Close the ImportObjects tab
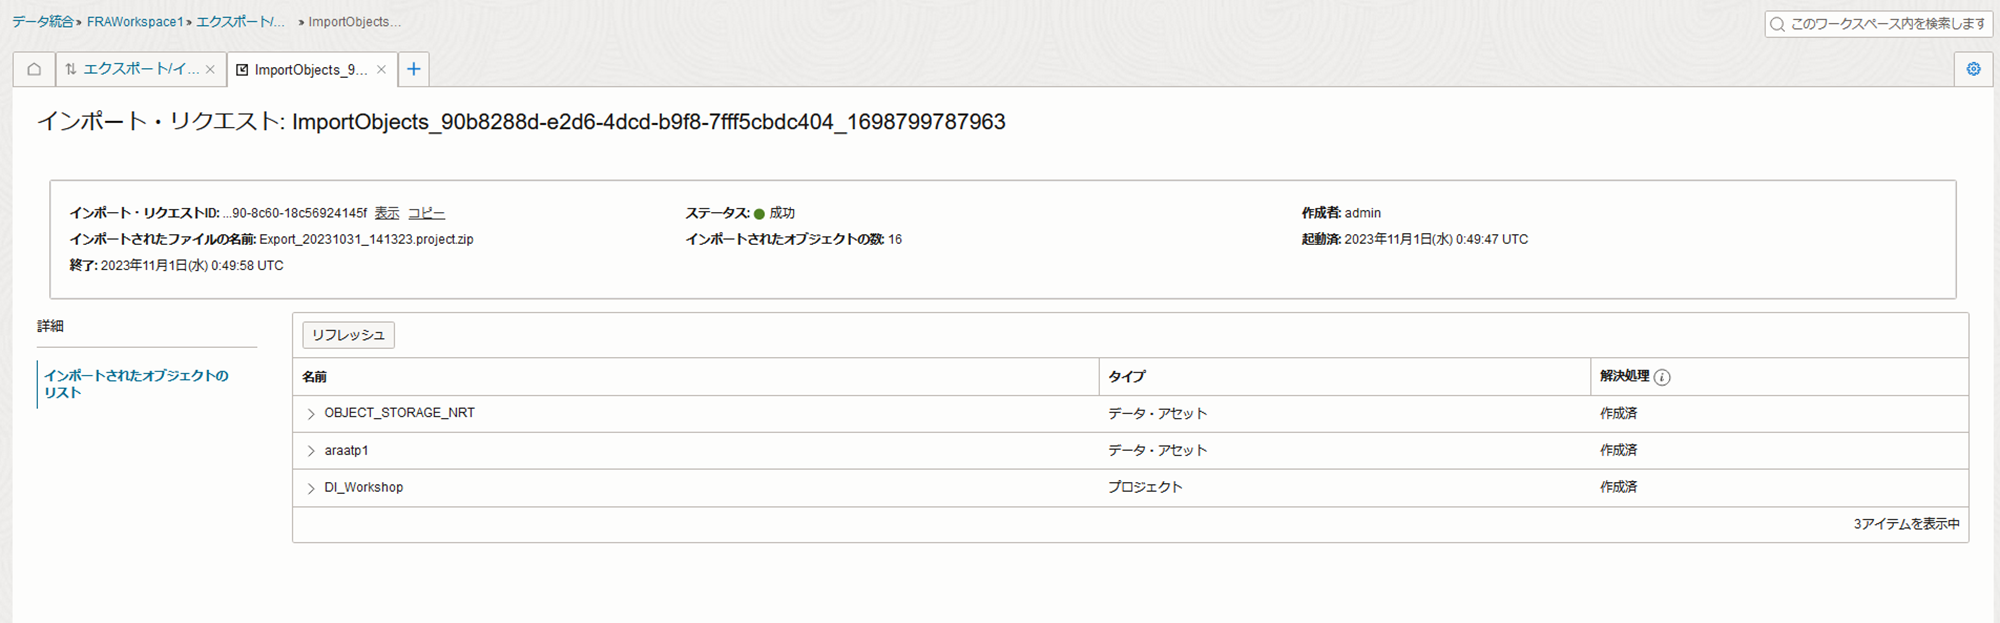This screenshot has width=2000, height=623. click(381, 69)
